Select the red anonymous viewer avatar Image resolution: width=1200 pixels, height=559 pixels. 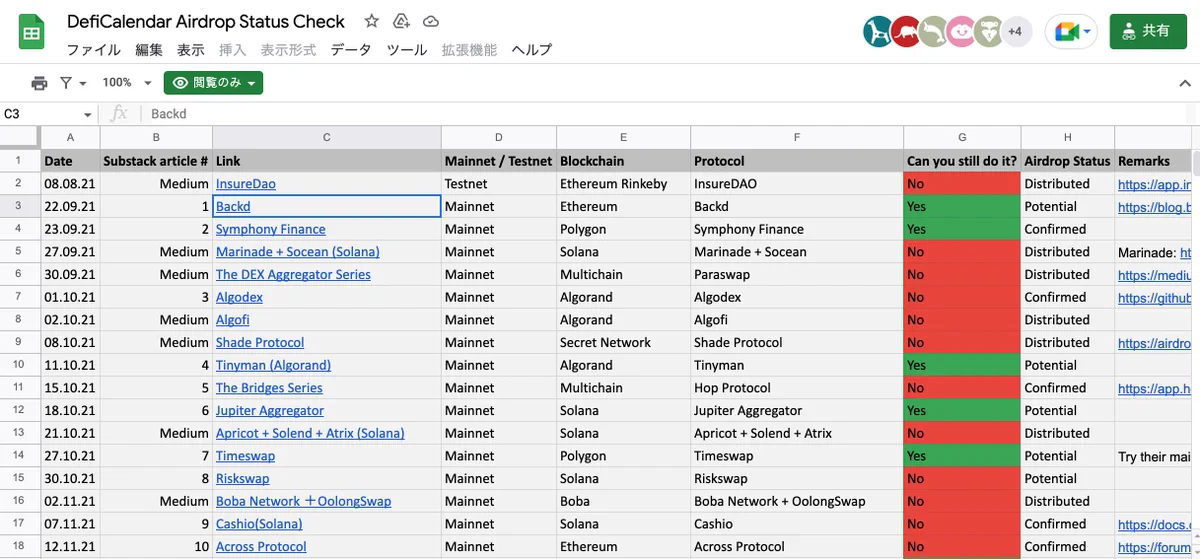pos(906,32)
